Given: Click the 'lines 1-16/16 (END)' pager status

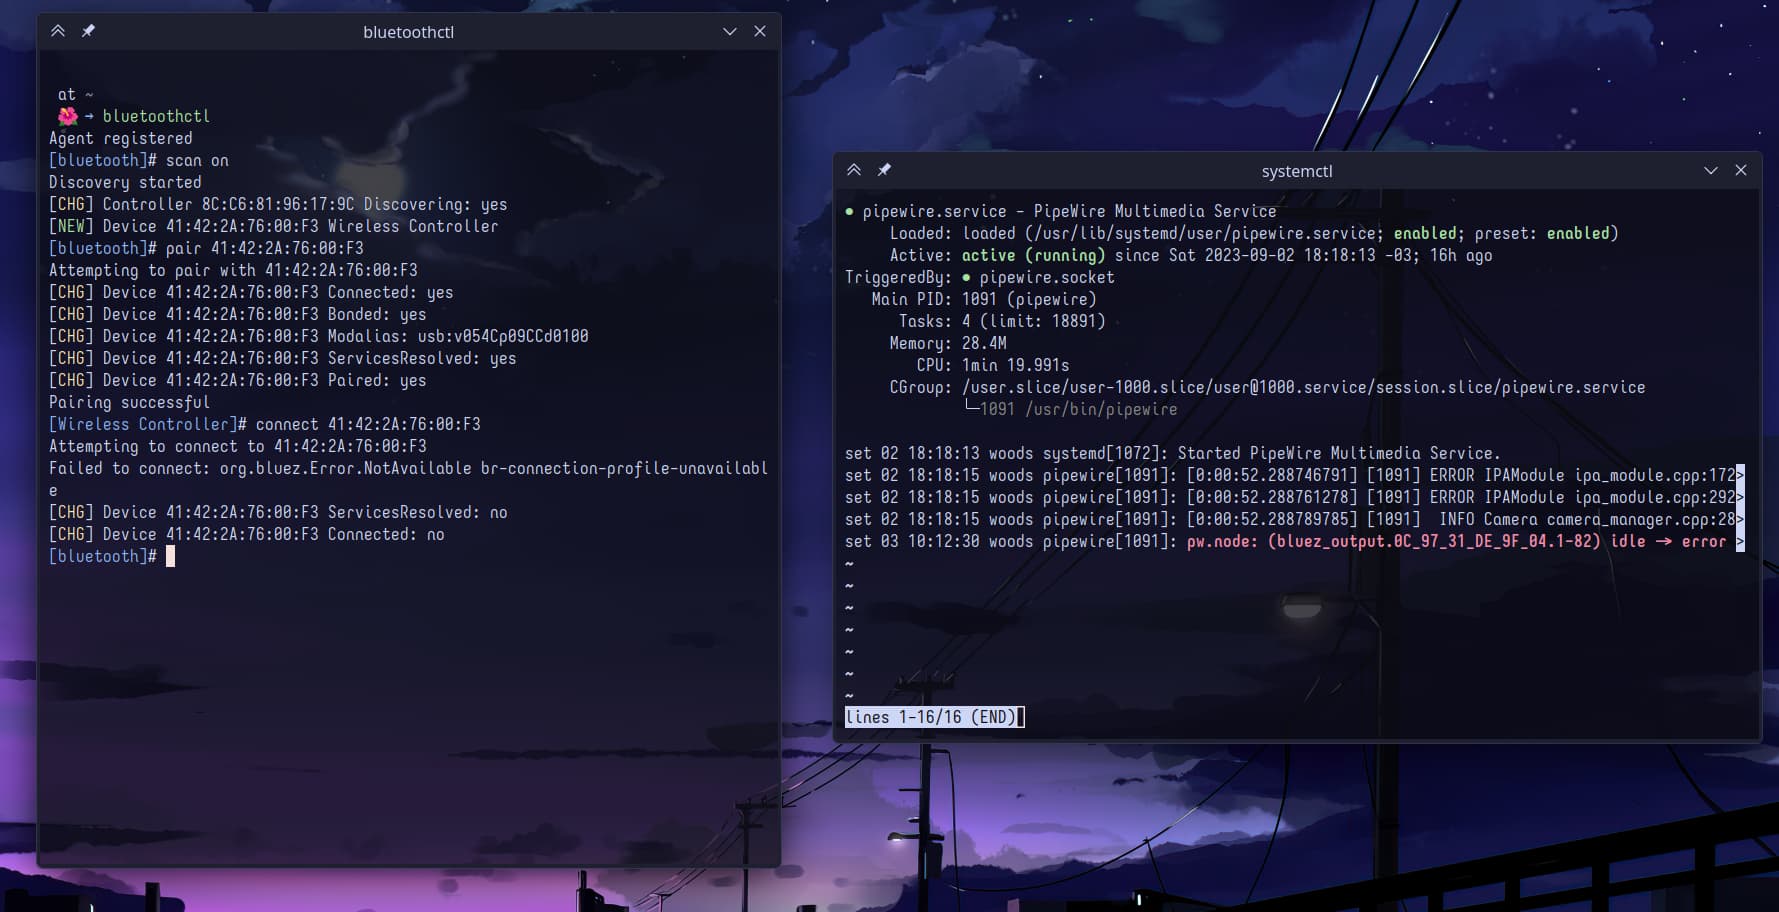Looking at the screenshot, I should pos(930,717).
